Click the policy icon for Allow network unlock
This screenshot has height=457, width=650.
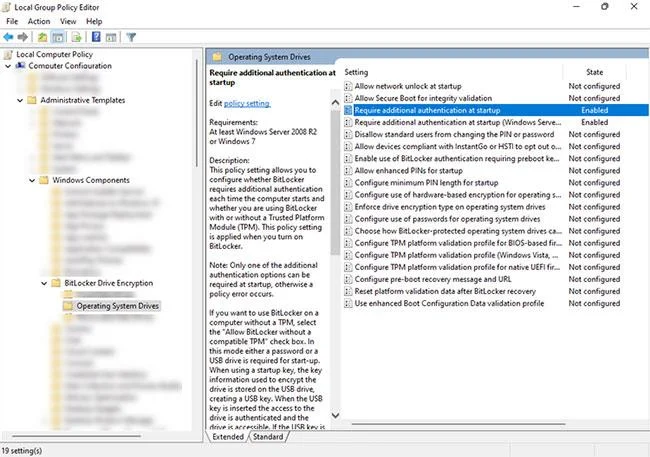pyautogui.click(x=348, y=86)
